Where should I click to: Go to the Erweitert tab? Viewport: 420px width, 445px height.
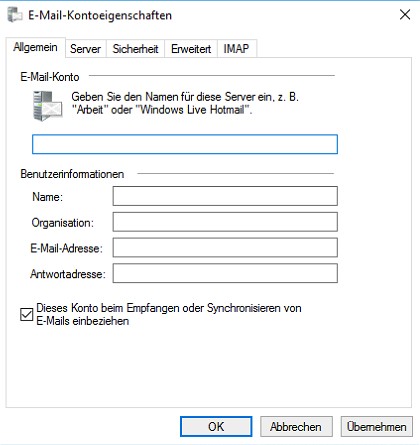point(191,49)
